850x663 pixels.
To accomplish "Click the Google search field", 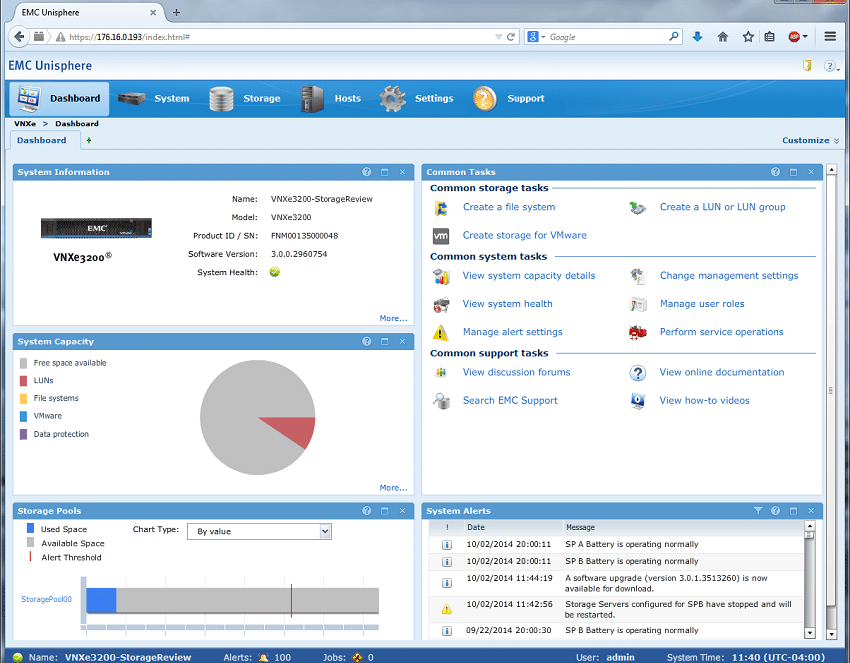I will click(607, 37).
